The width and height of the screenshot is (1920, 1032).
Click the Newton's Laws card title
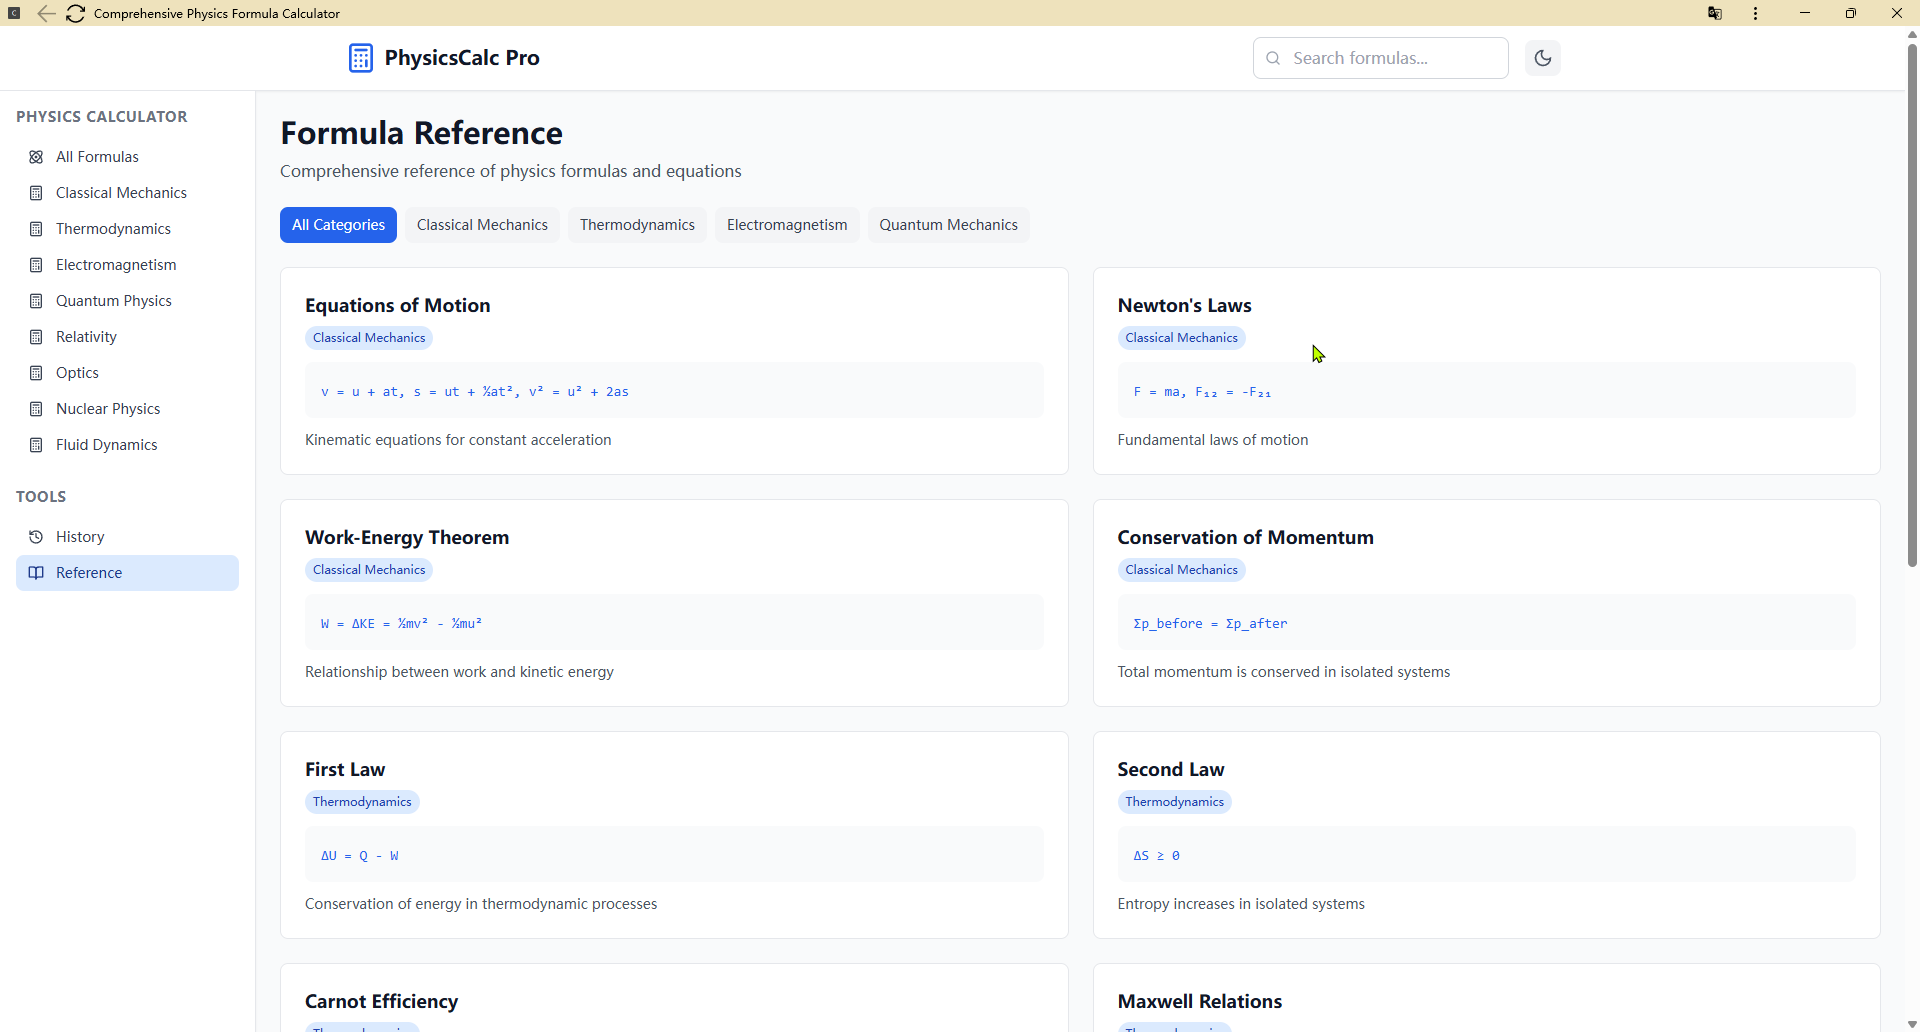click(1184, 305)
